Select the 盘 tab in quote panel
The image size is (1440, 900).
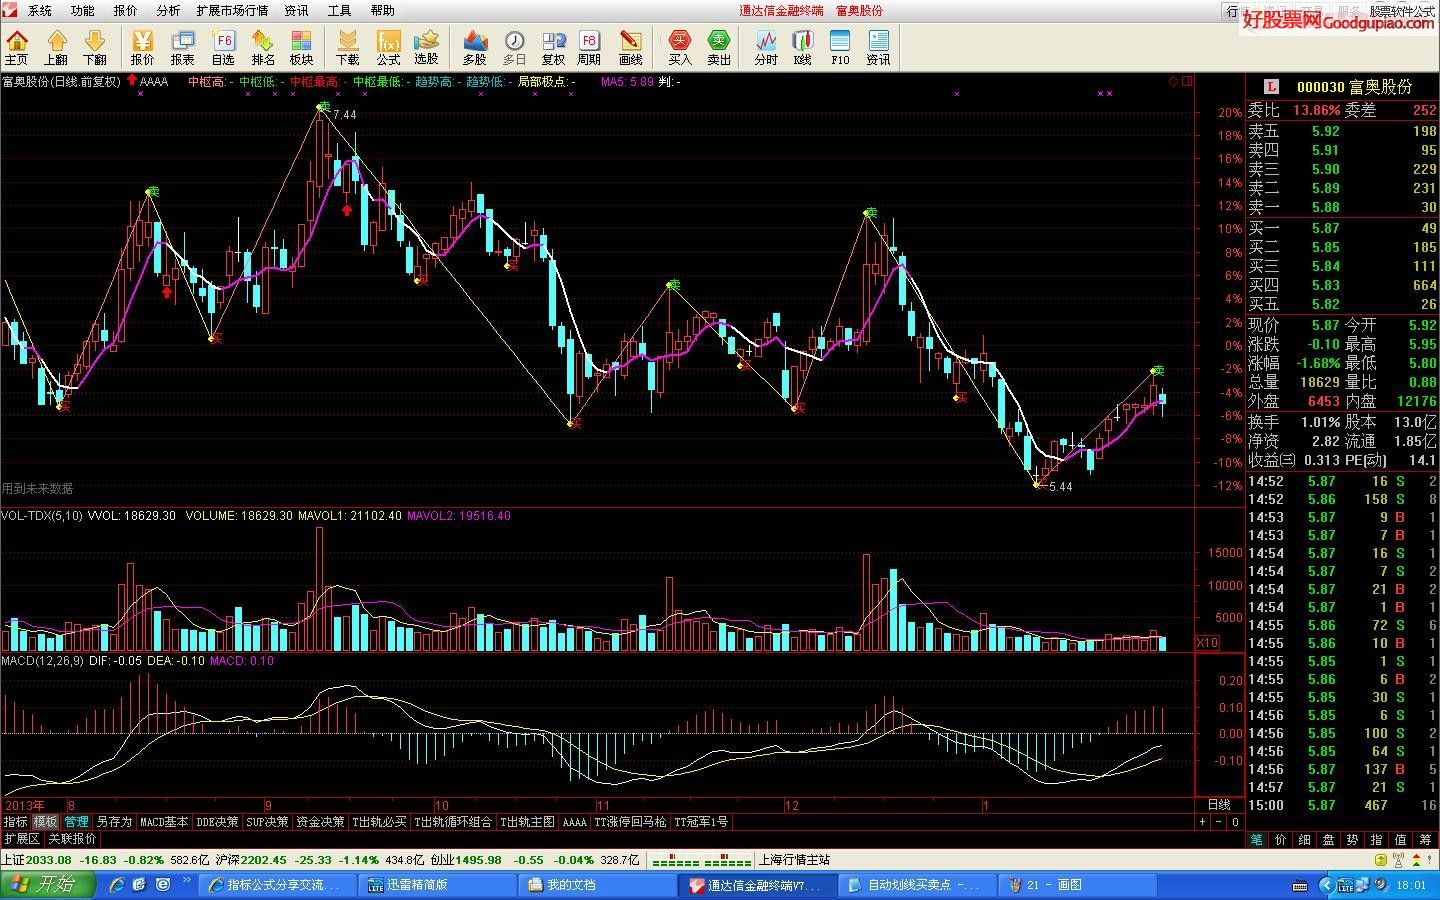(x=1329, y=840)
